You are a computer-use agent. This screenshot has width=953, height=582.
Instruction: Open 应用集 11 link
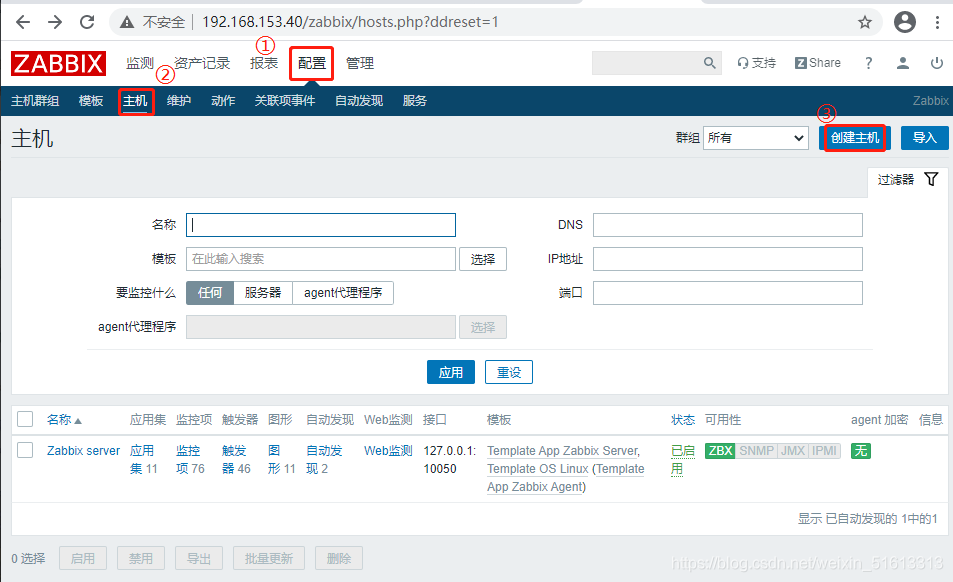143,459
